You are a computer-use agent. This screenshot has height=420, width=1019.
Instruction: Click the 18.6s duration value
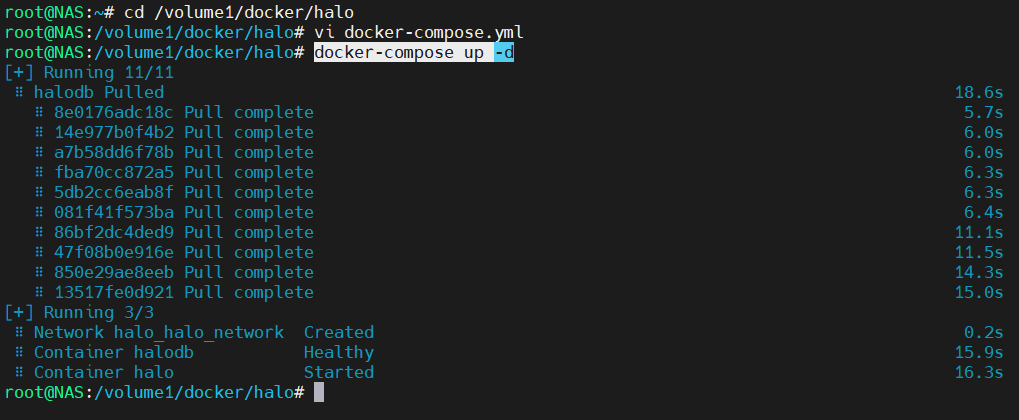(x=978, y=92)
